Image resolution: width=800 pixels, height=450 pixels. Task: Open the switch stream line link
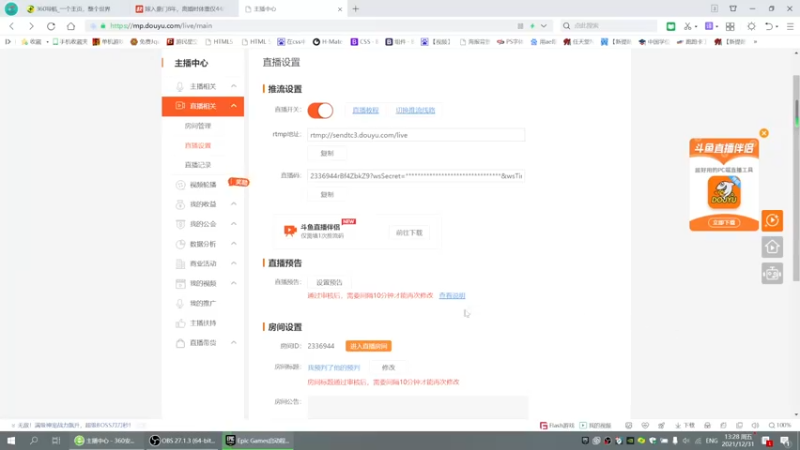click(x=415, y=110)
